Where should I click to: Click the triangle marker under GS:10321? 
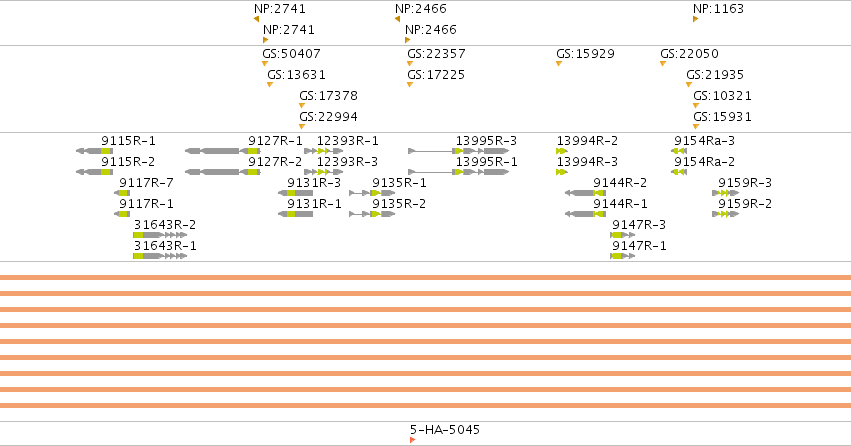coord(696,106)
